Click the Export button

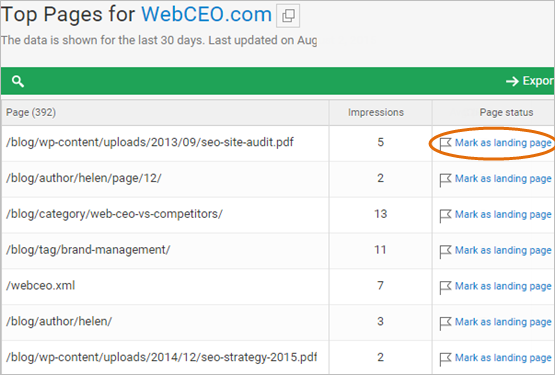(x=530, y=81)
